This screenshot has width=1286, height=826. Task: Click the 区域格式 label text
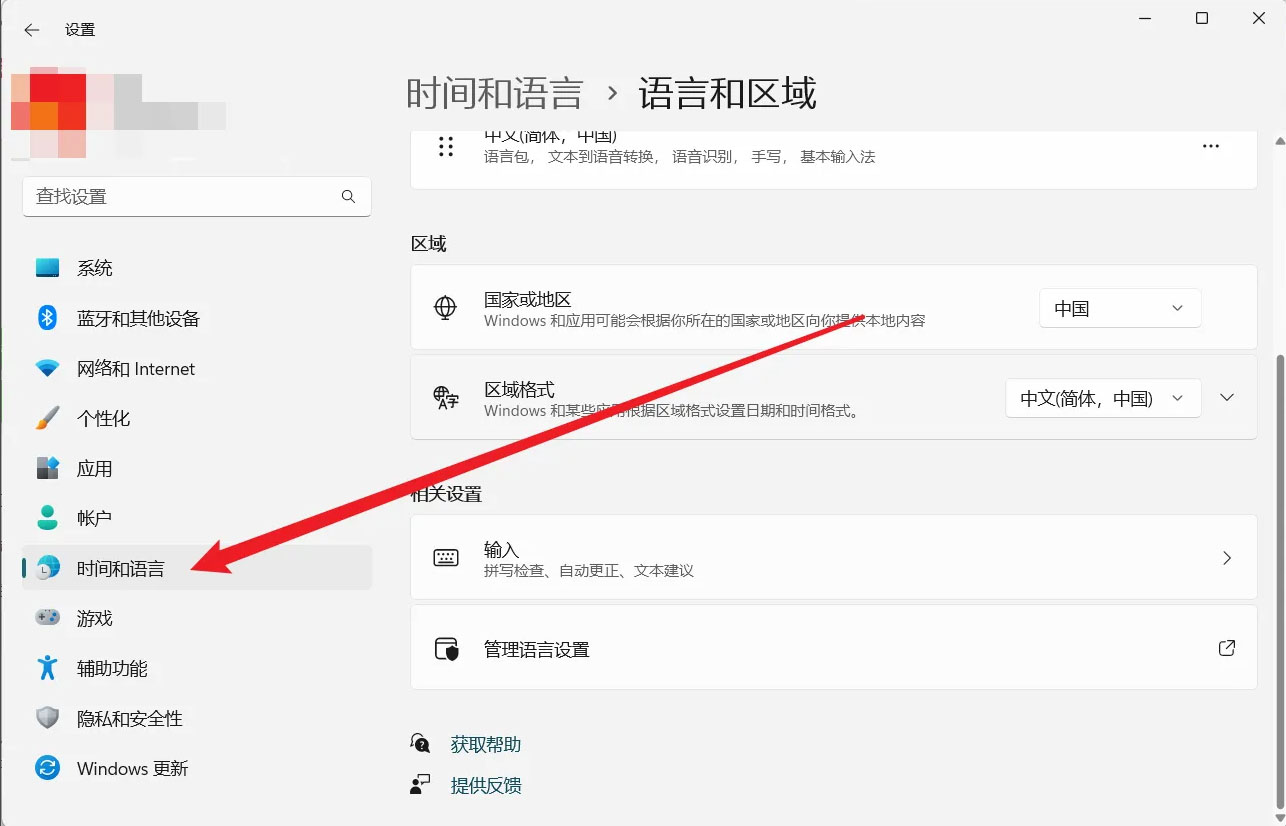coord(519,390)
